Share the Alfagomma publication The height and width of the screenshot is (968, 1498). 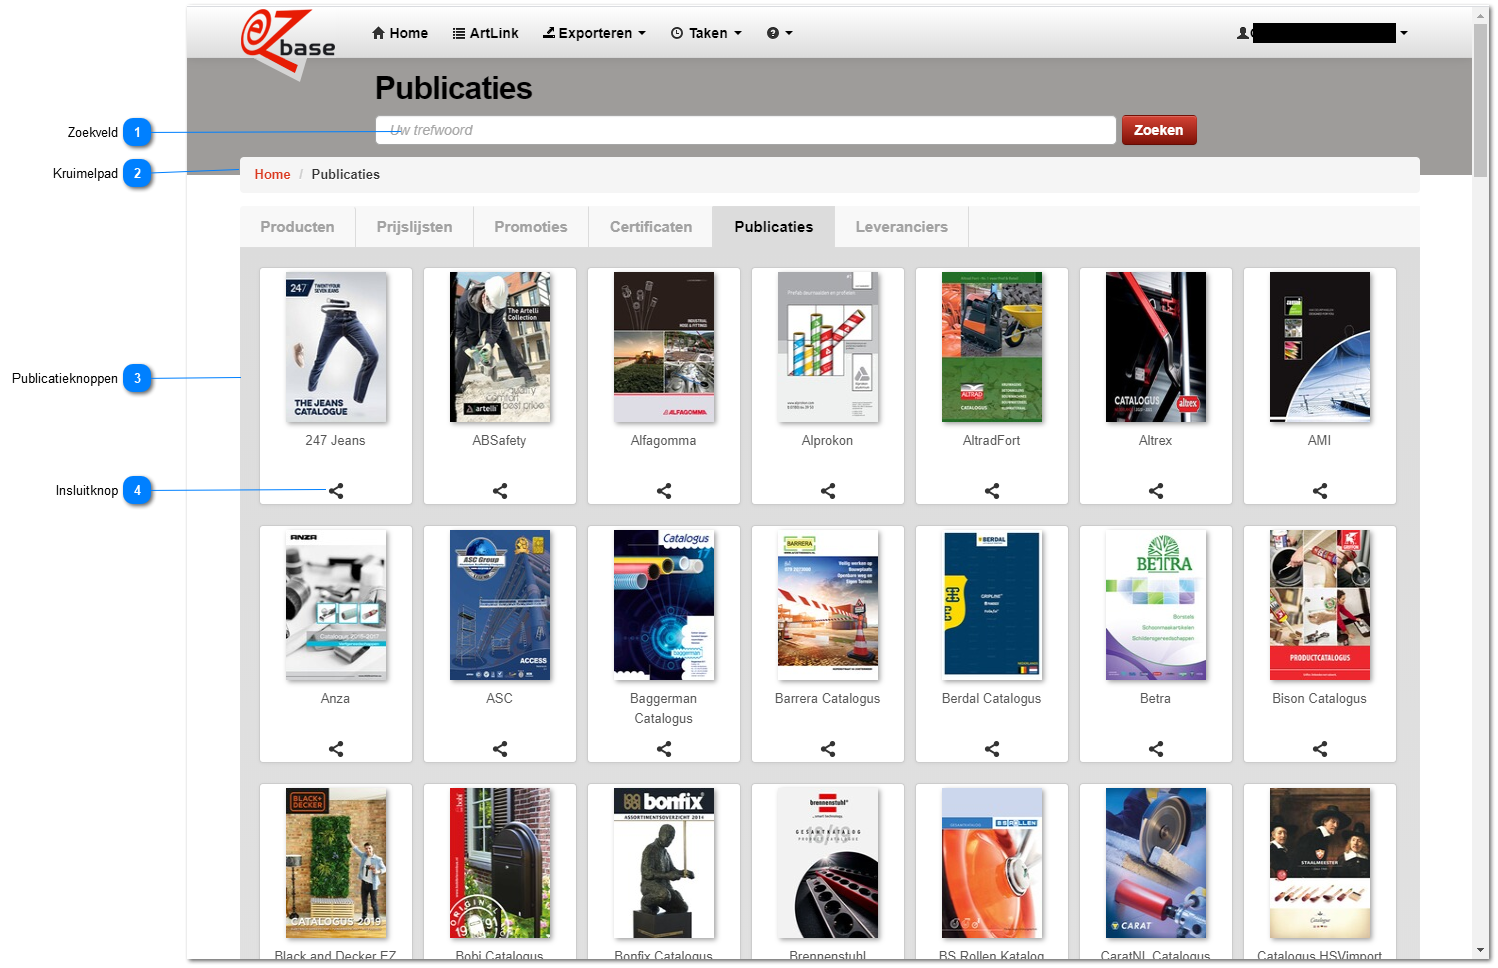664,491
